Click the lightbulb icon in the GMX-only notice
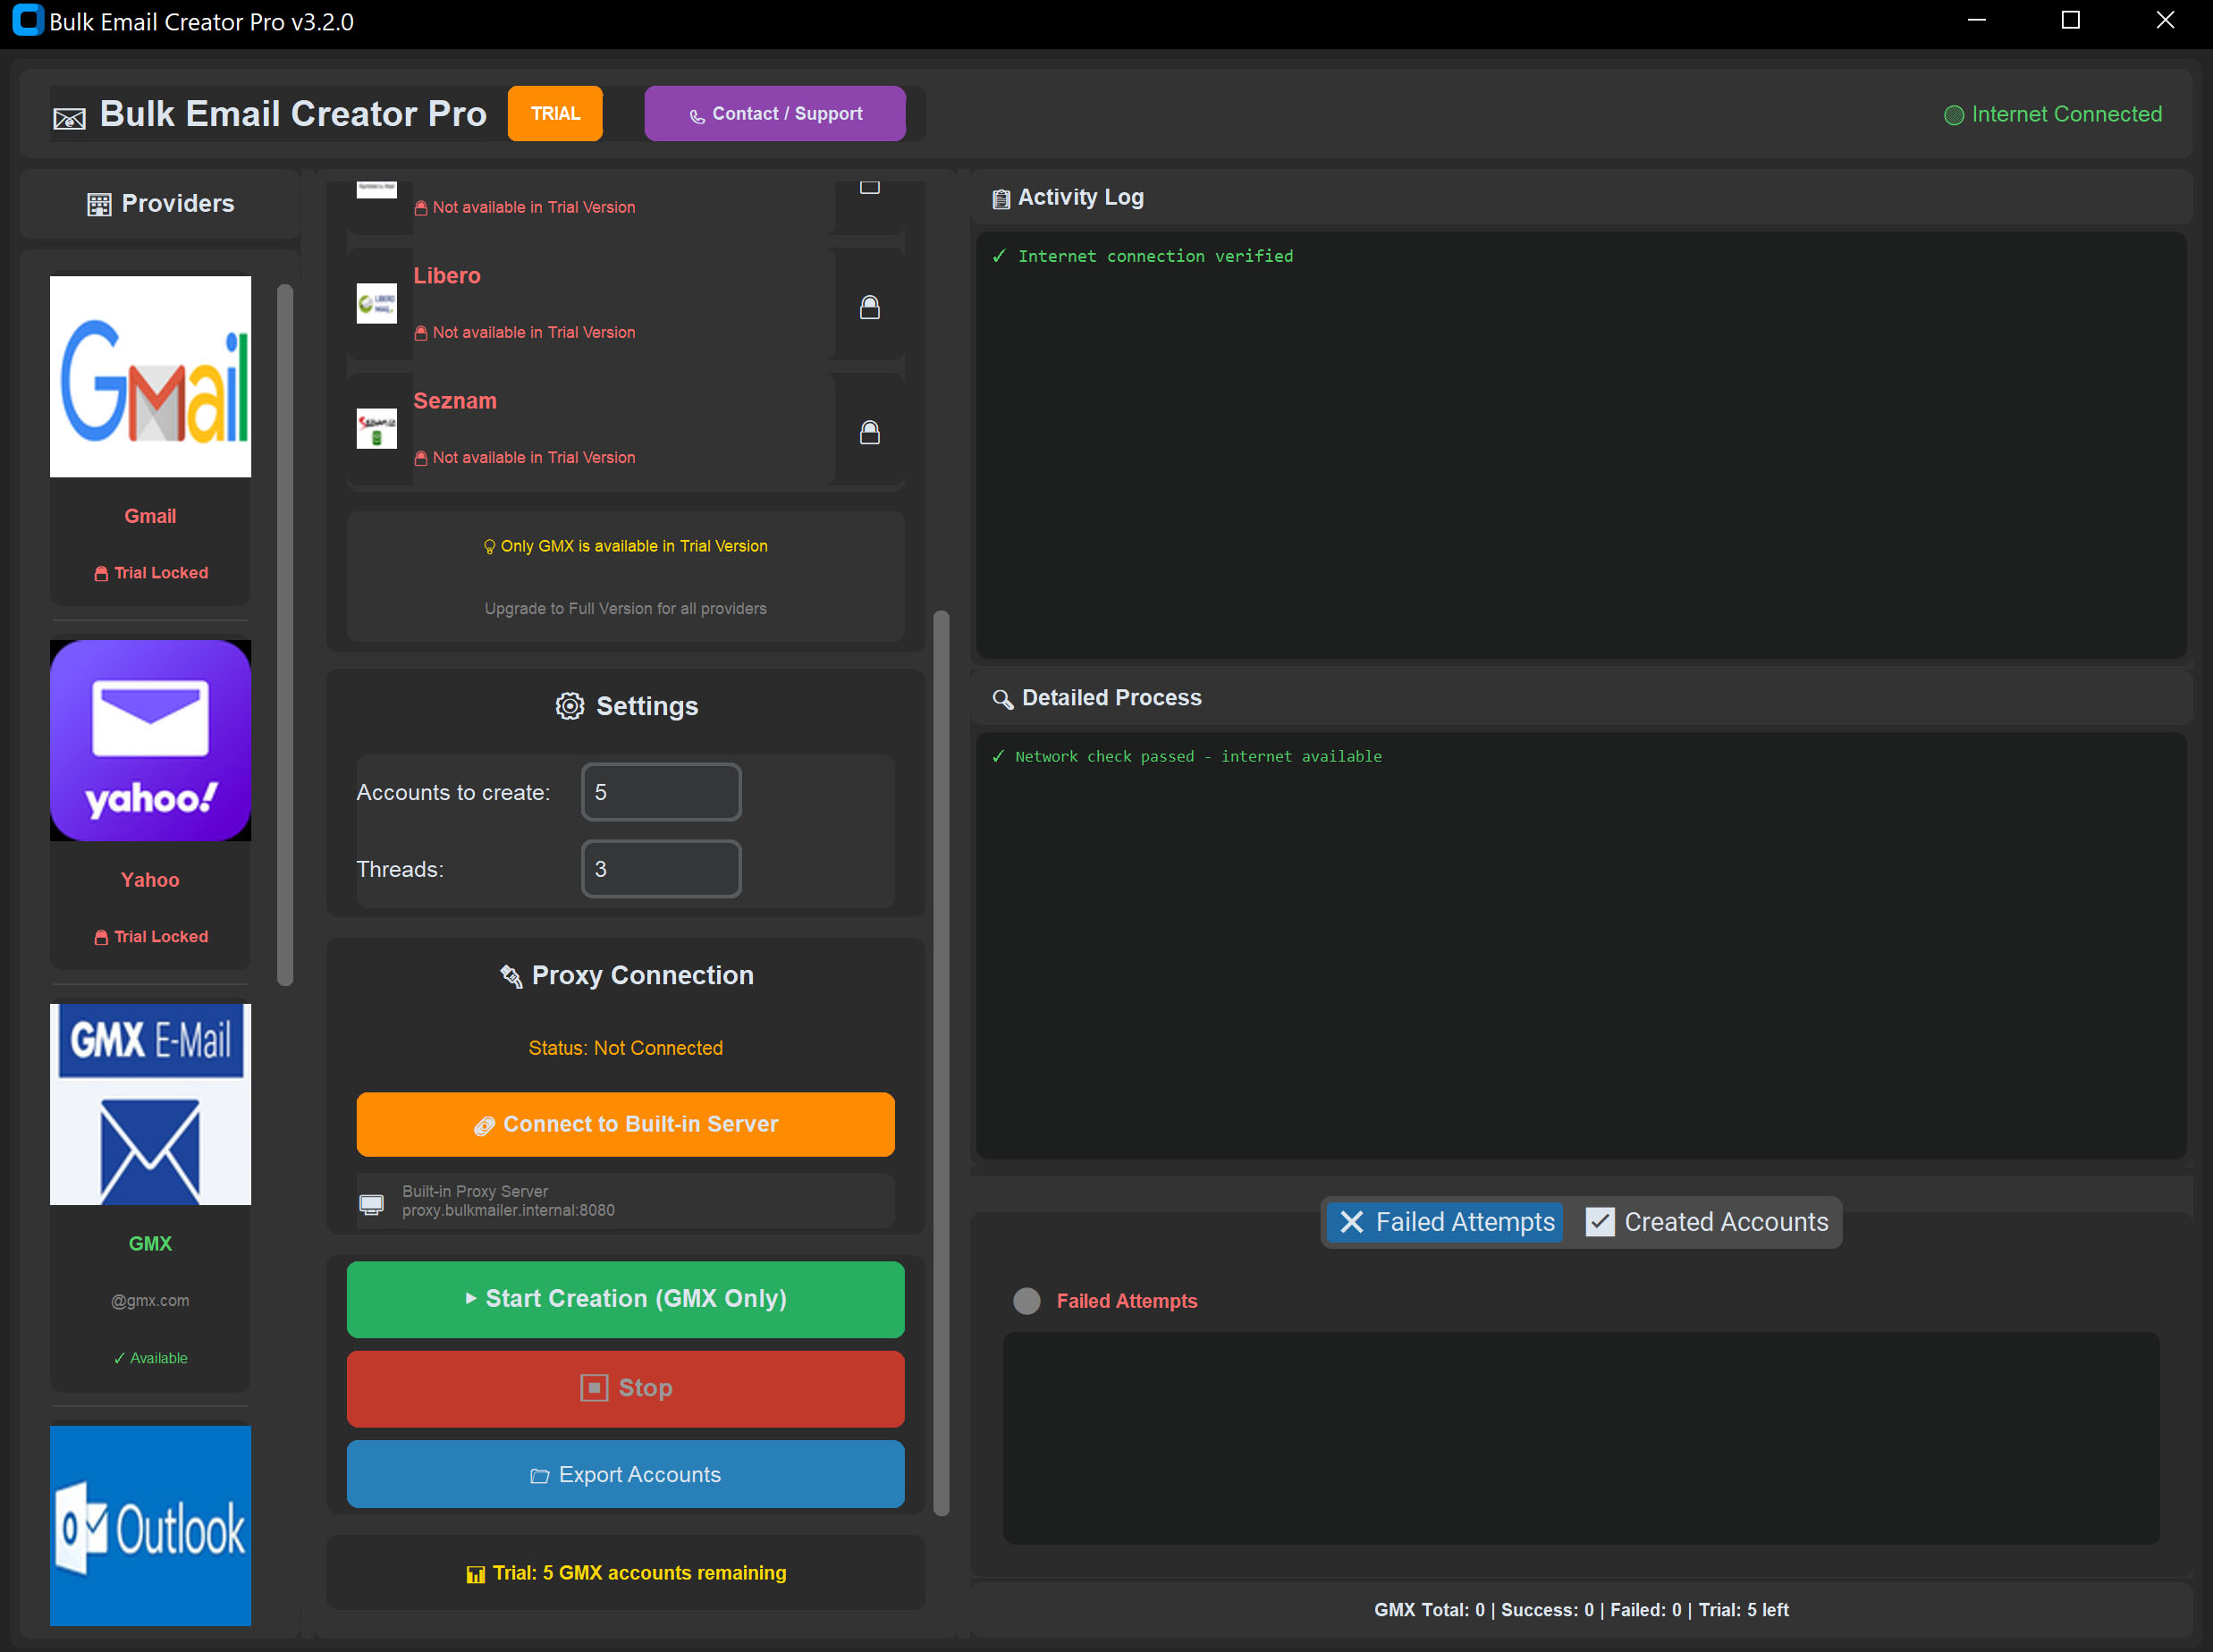The image size is (2213, 1652). [x=489, y=547]
